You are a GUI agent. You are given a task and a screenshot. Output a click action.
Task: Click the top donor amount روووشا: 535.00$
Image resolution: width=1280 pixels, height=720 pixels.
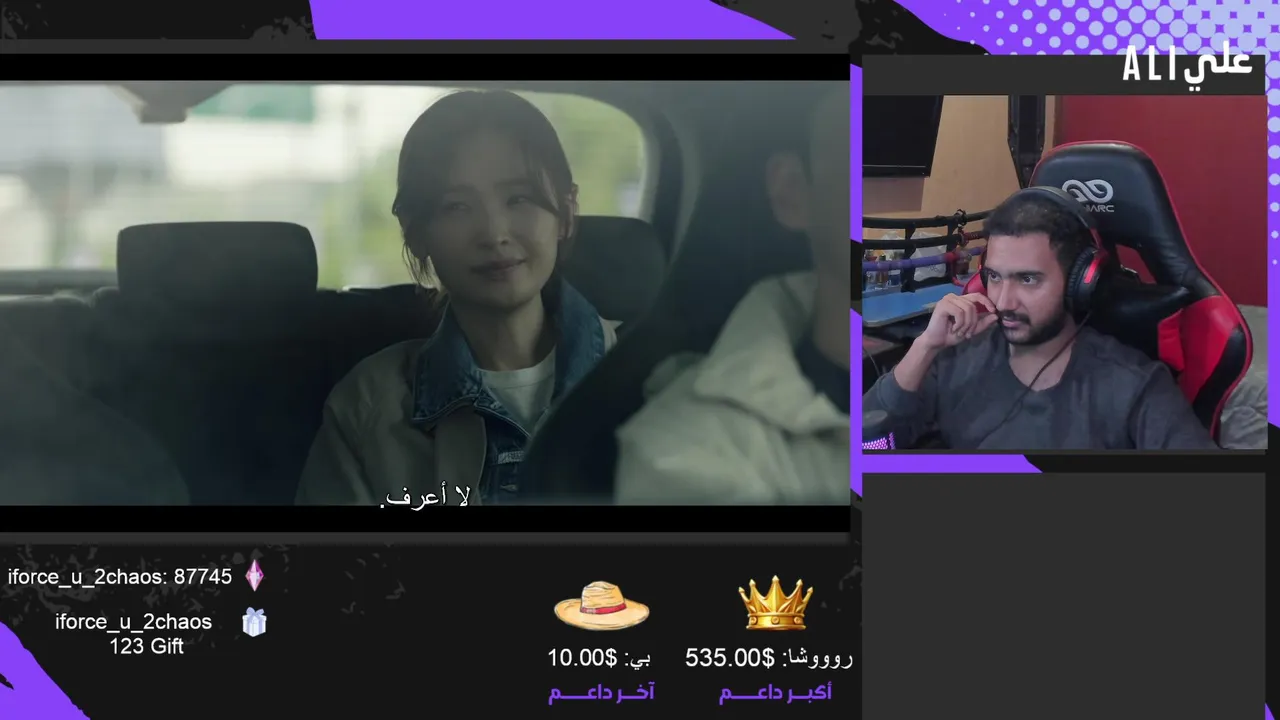tap(769, 658)
